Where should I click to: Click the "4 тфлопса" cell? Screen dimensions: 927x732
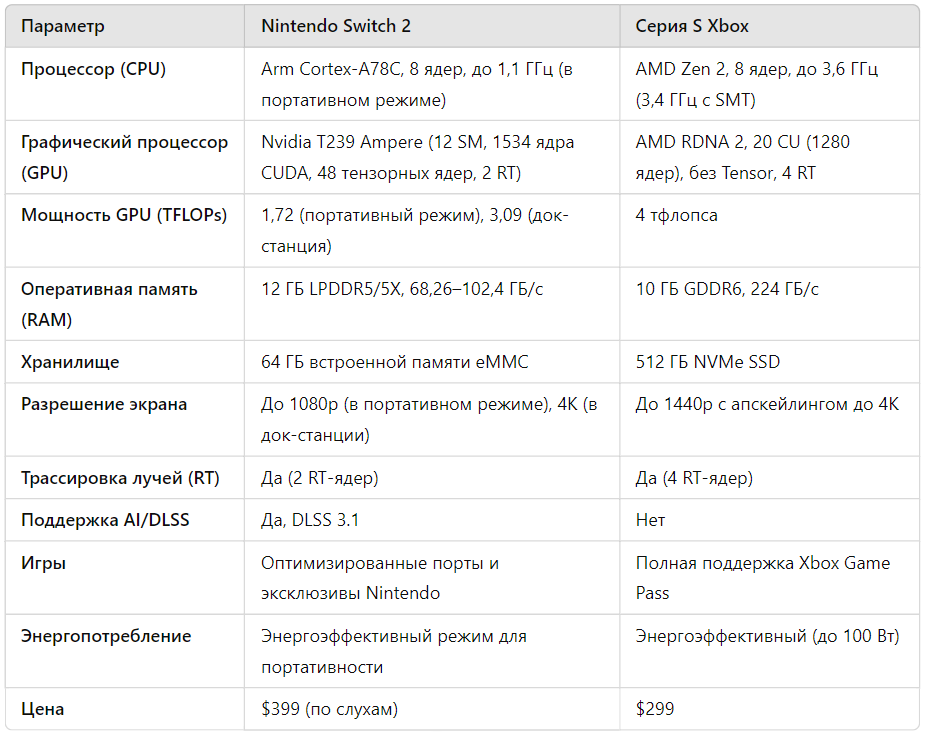[676, 215]
